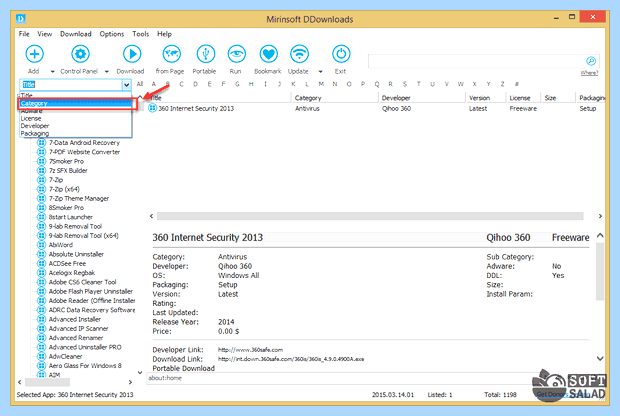
Task: Click the Portable USB icon
Action: click(206, 54)
